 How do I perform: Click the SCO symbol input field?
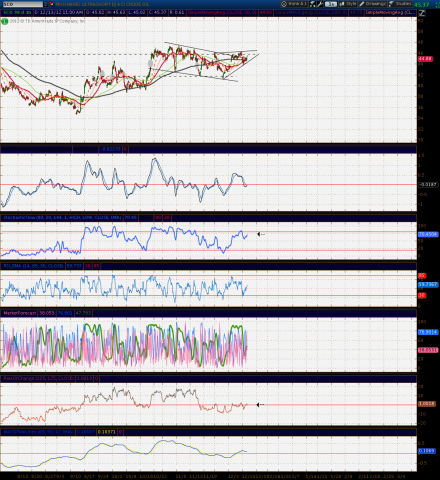[23, 4]
